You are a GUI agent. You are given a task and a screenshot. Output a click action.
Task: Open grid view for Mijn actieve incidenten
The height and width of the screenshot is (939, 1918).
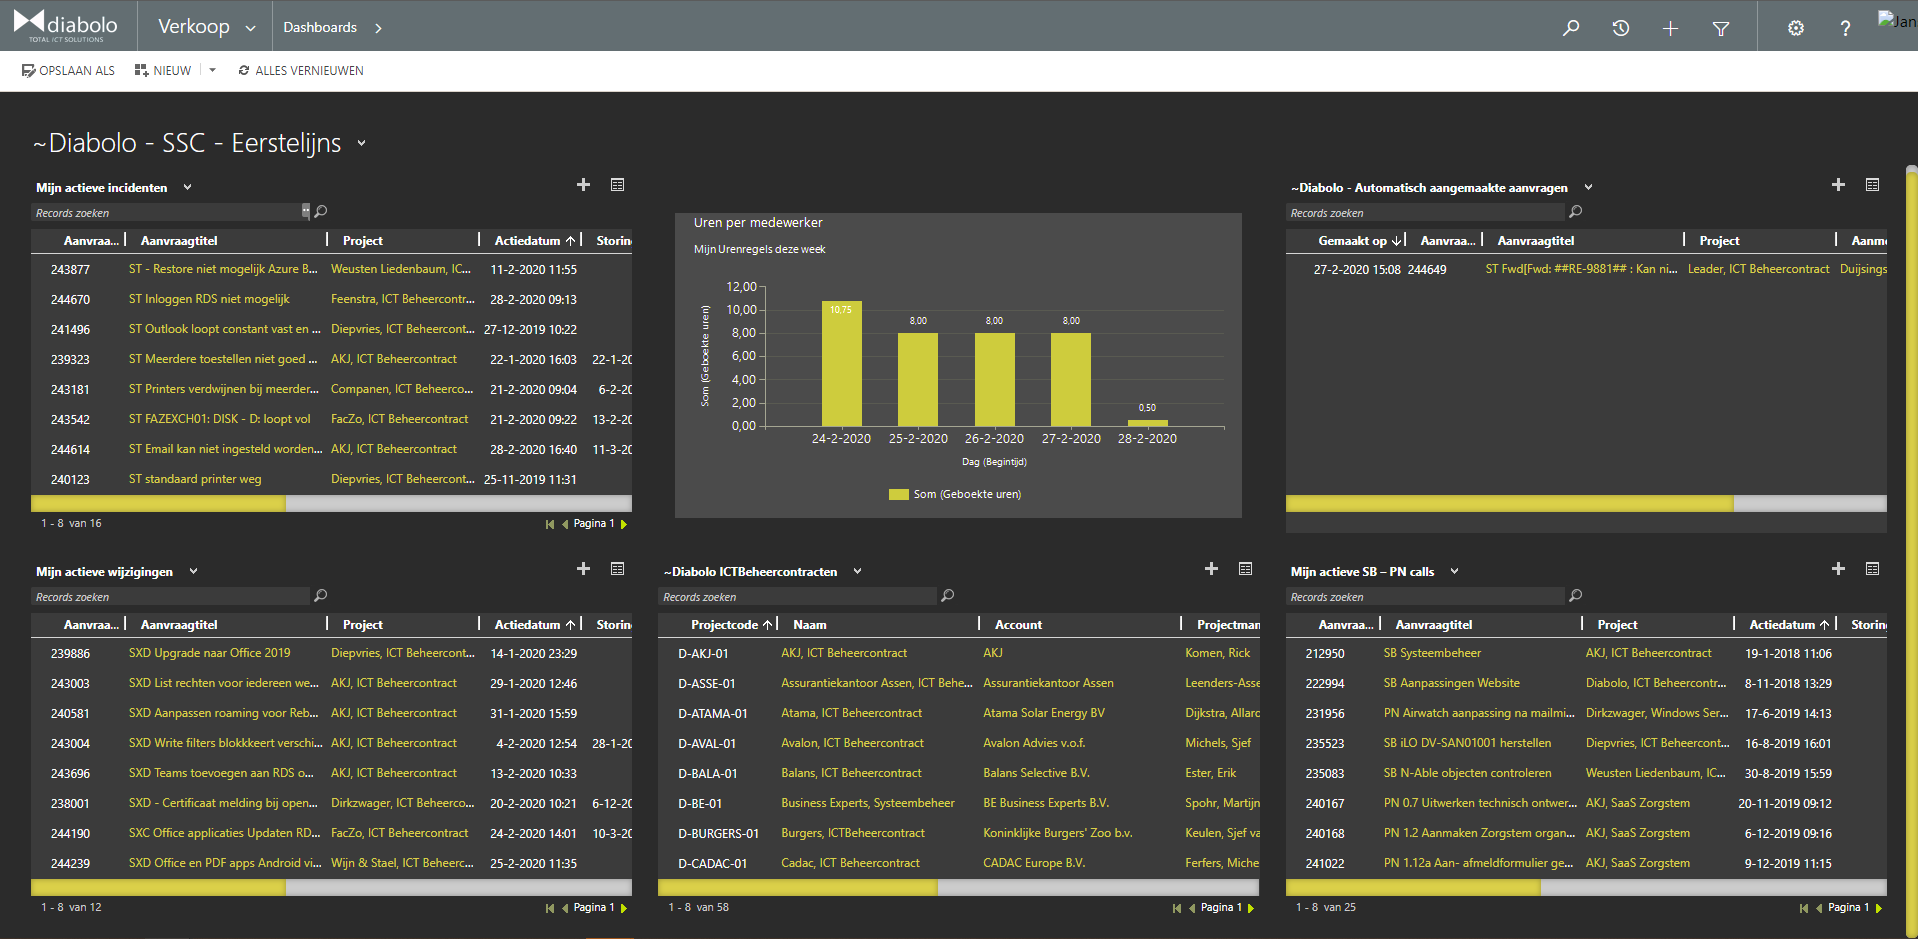point(618,185)
